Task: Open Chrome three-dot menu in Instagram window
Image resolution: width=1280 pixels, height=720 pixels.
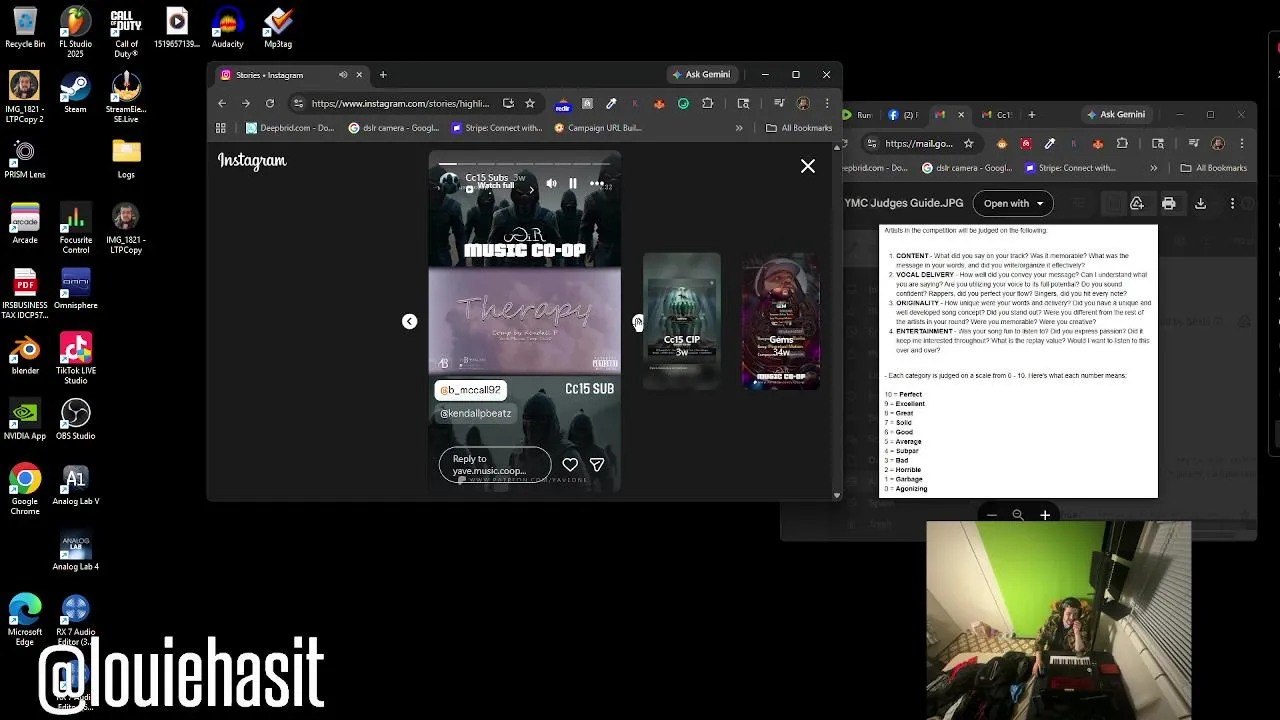Action: (827, 103)
